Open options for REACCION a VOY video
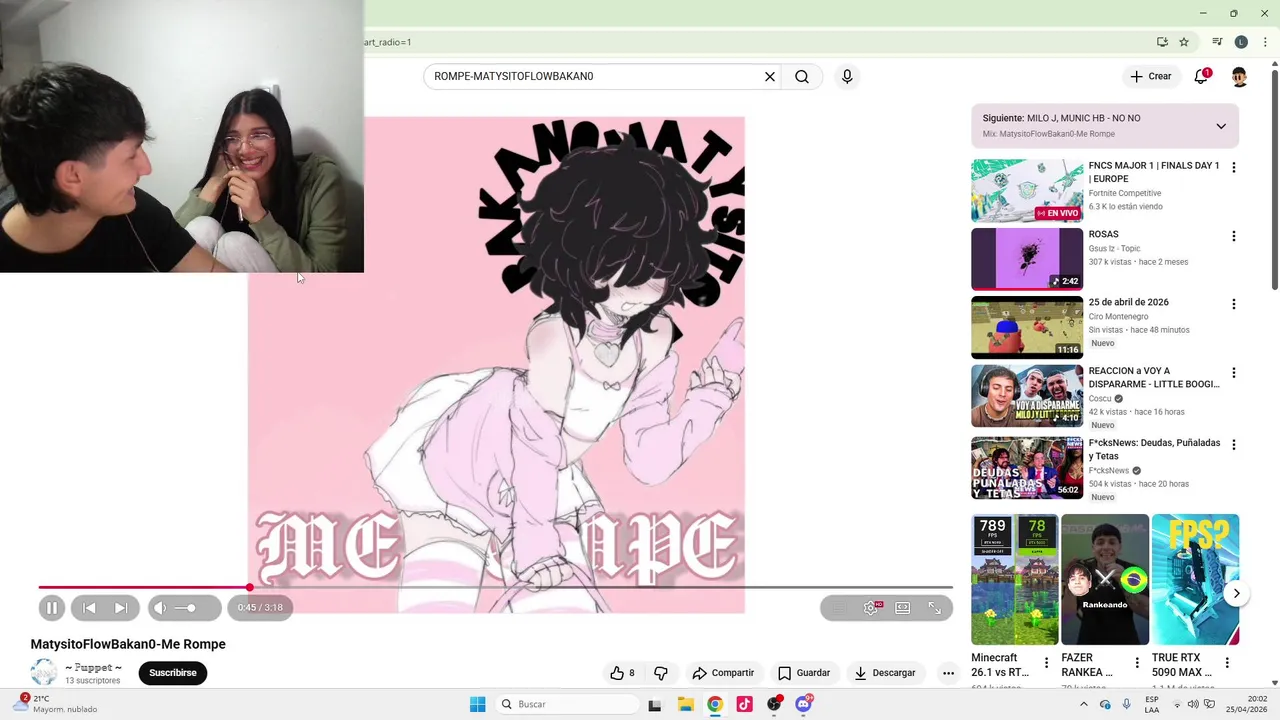 click(x=1233, y=373)
